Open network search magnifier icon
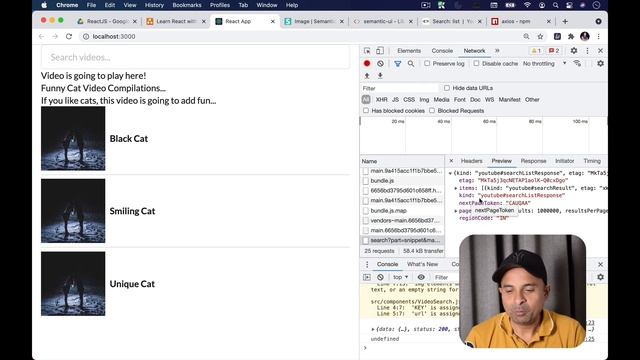Image resolution: width=640 pixels, height=360 pixels. 411,64
